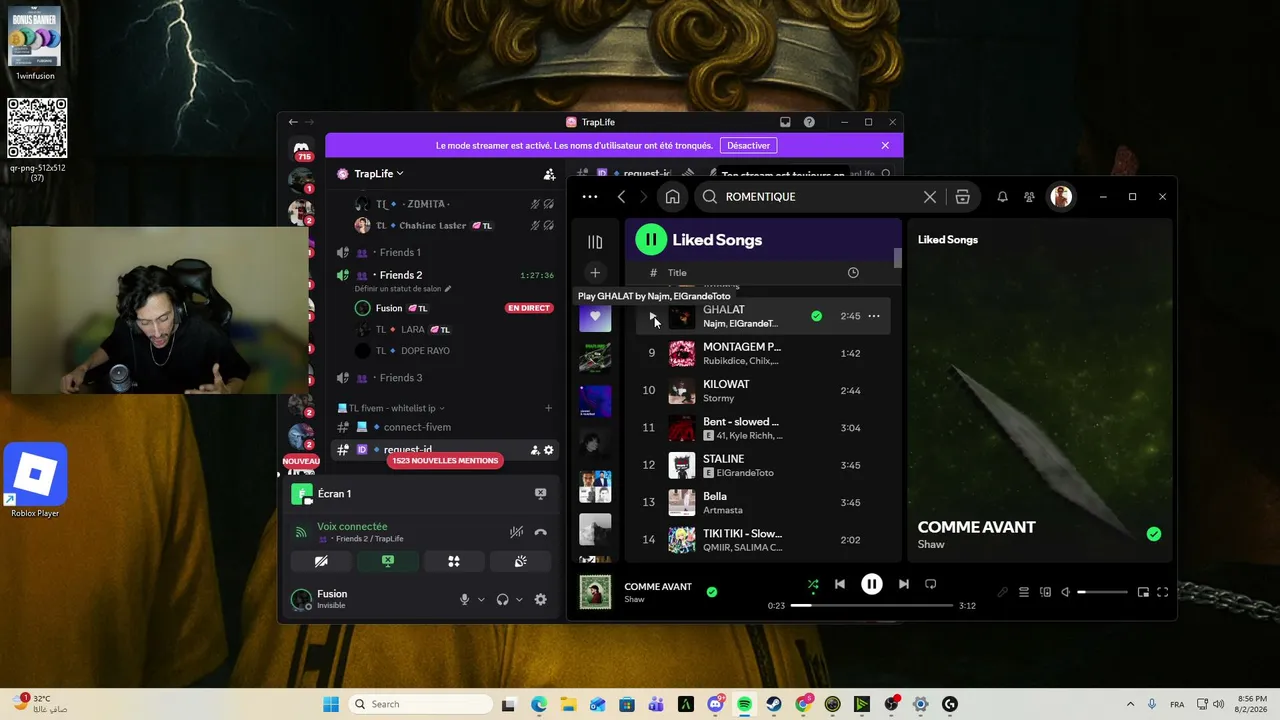The image size is (1280, 720).
Task: Clear the ROMENTIQUE search text
Action: tap(930, 197)
